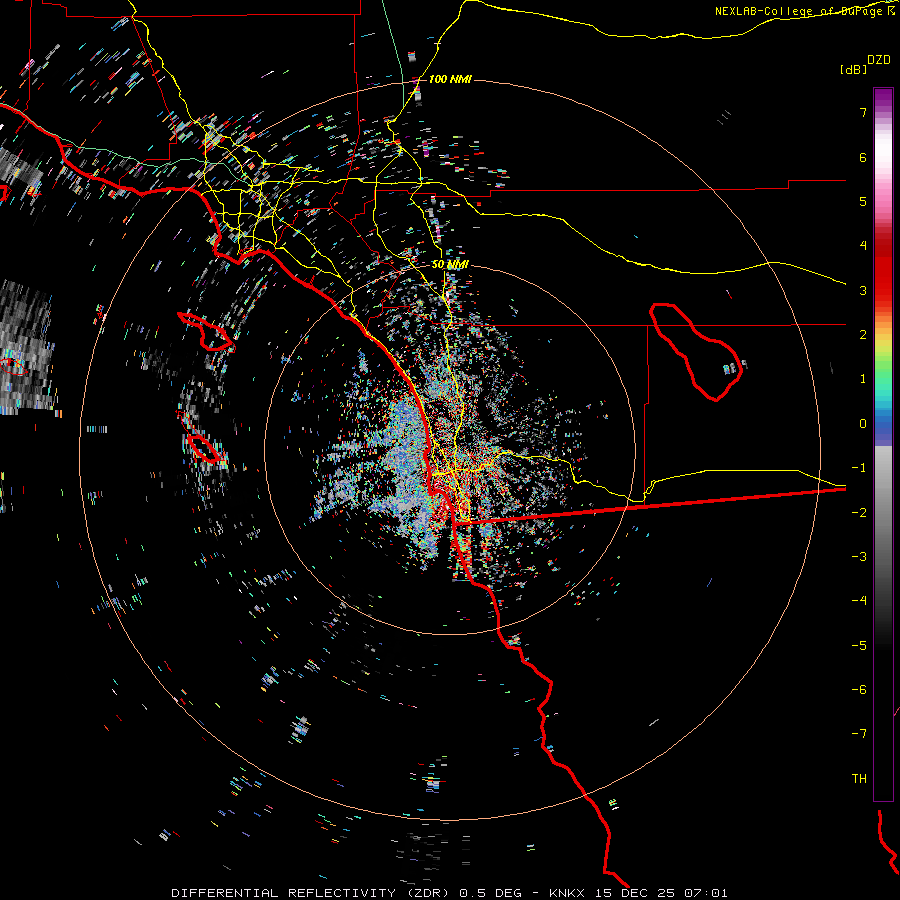Select the -2 dB tick label on scale

pyautogui.click(x=859, y=513)
